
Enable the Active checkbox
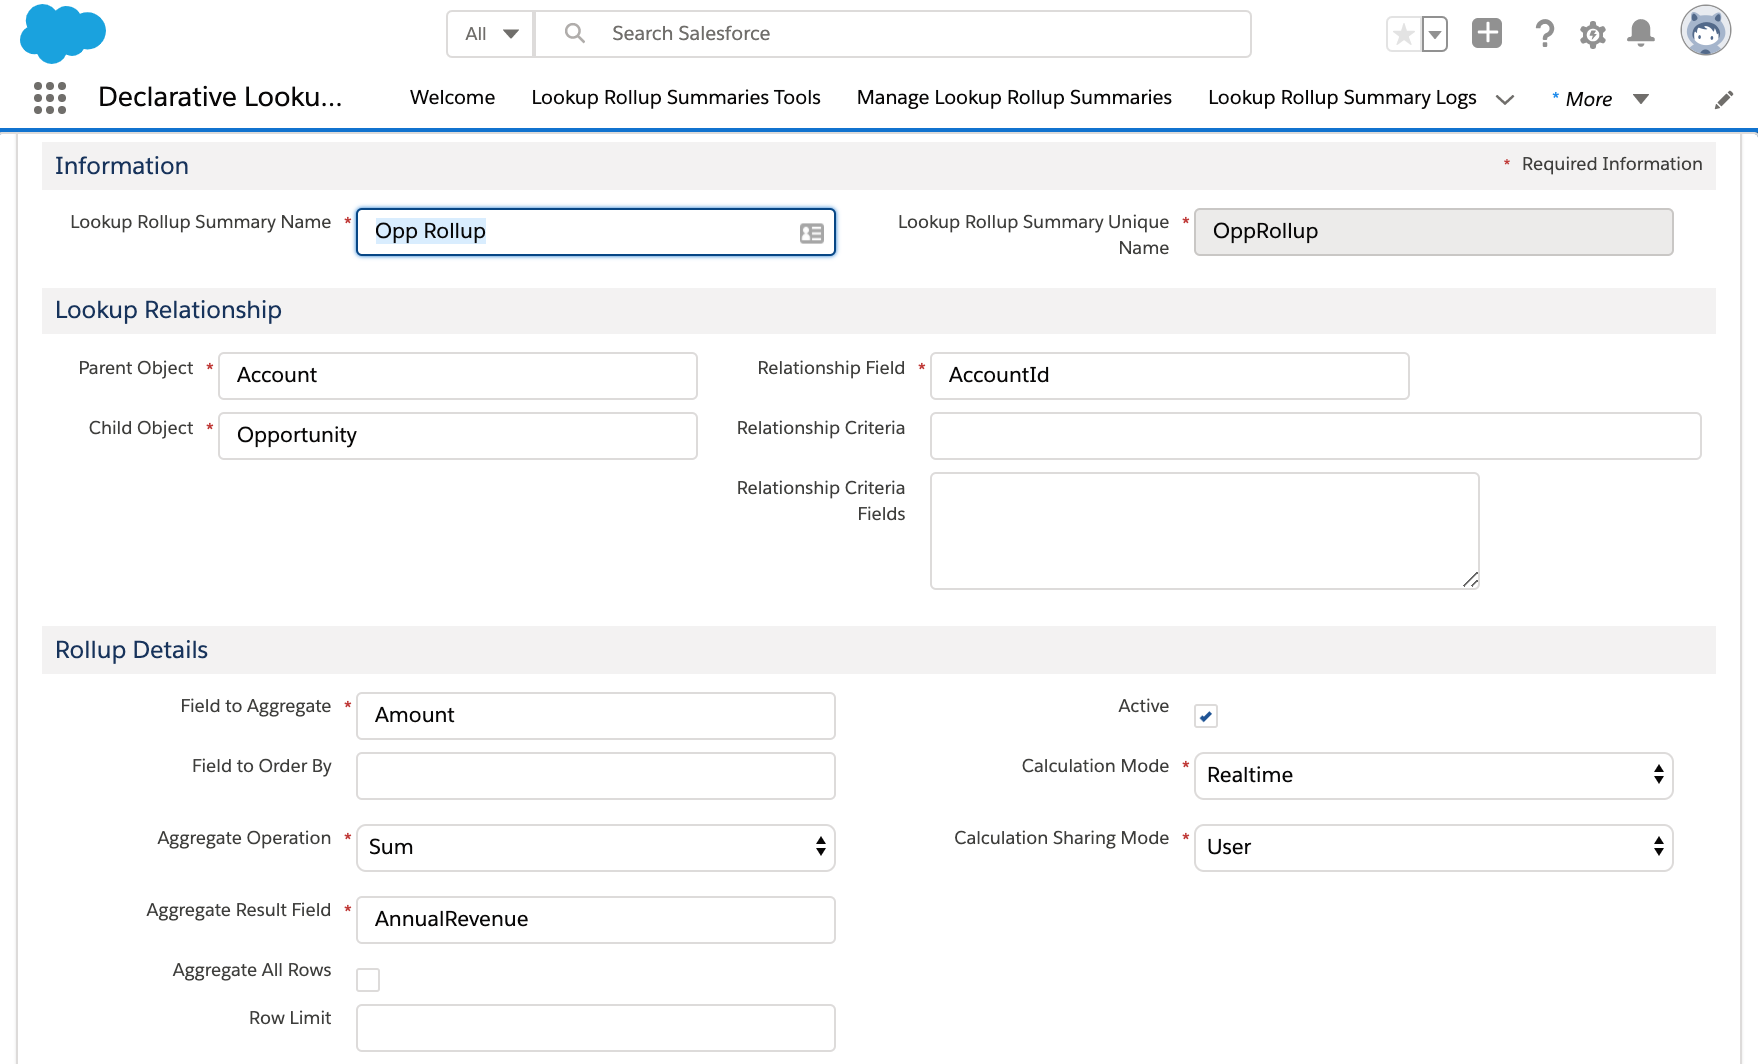pyautogui.click(x=1206, y=715)
